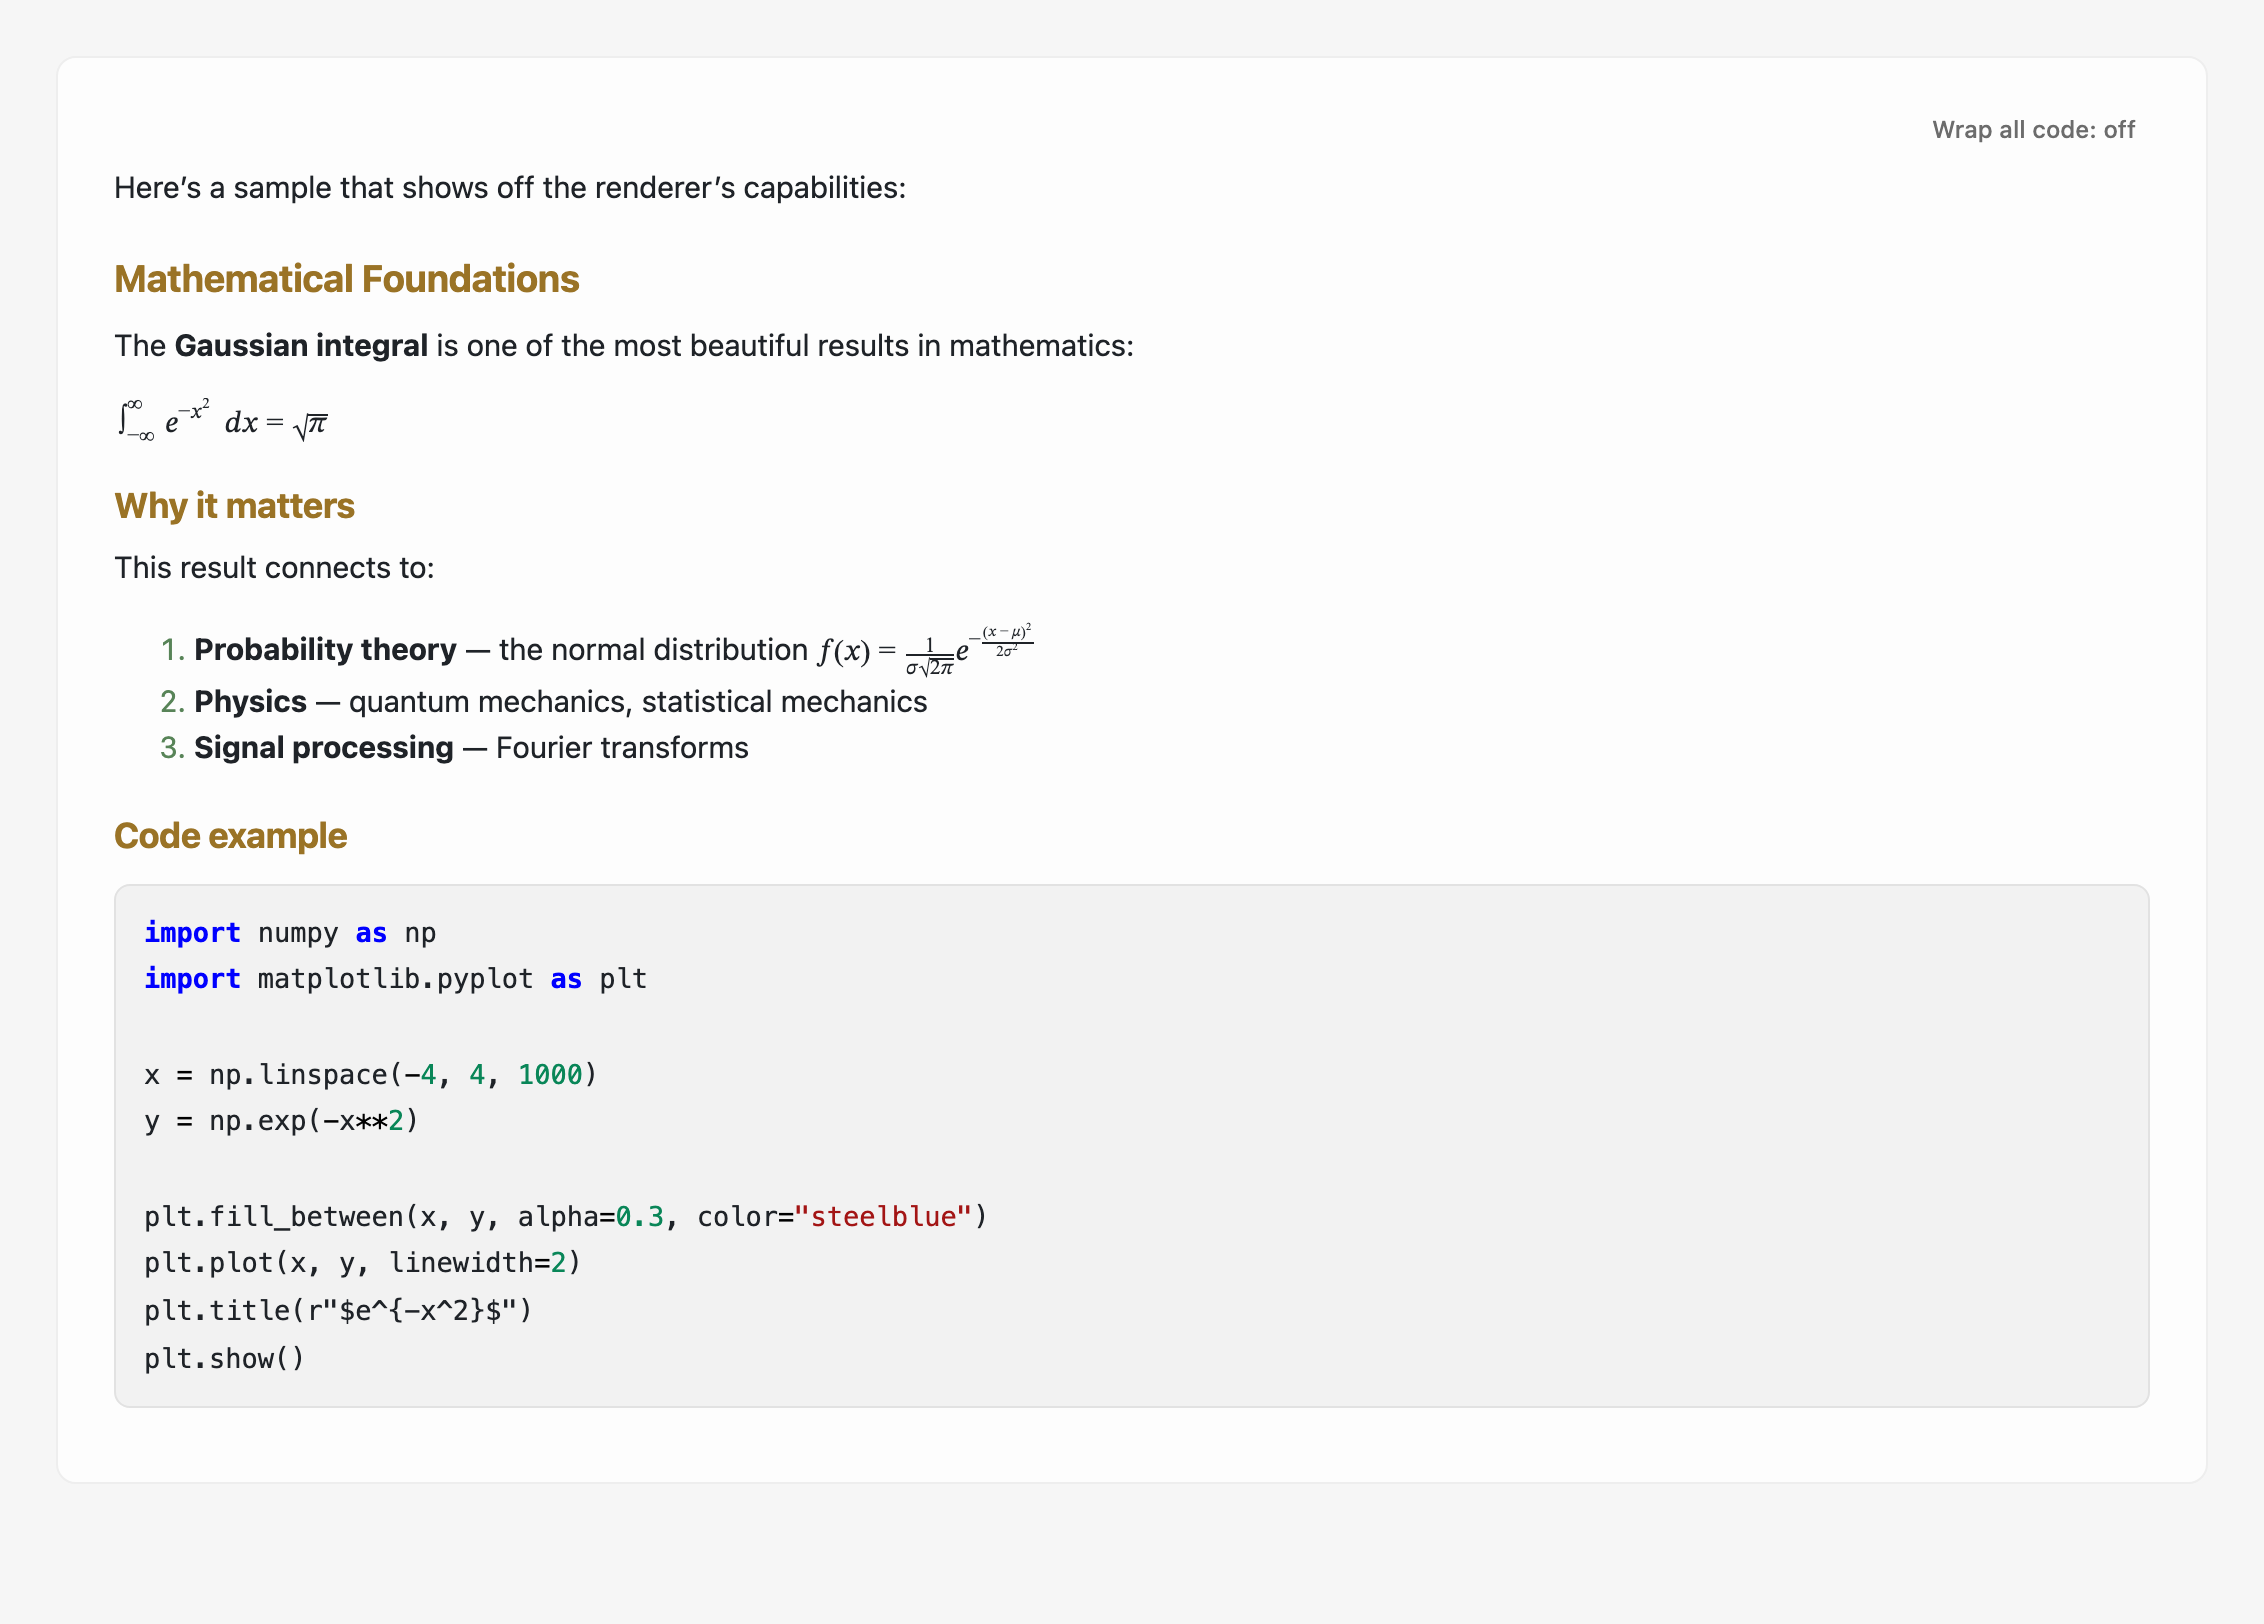Click the Gaussian integral formula equals sqrt pi

coord(222,420)
